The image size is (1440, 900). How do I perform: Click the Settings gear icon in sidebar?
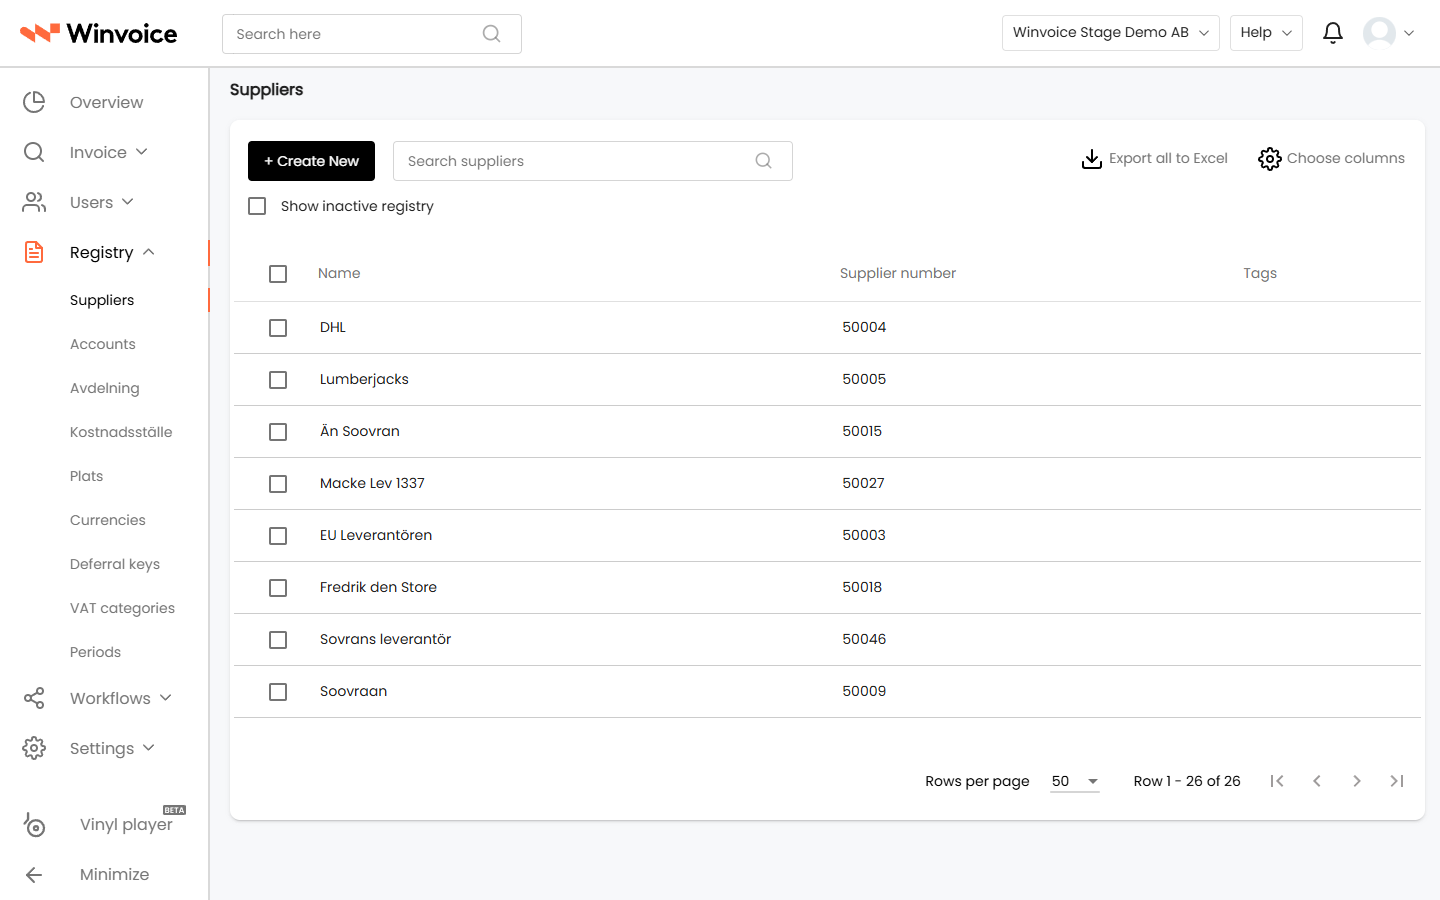[34, 748]
